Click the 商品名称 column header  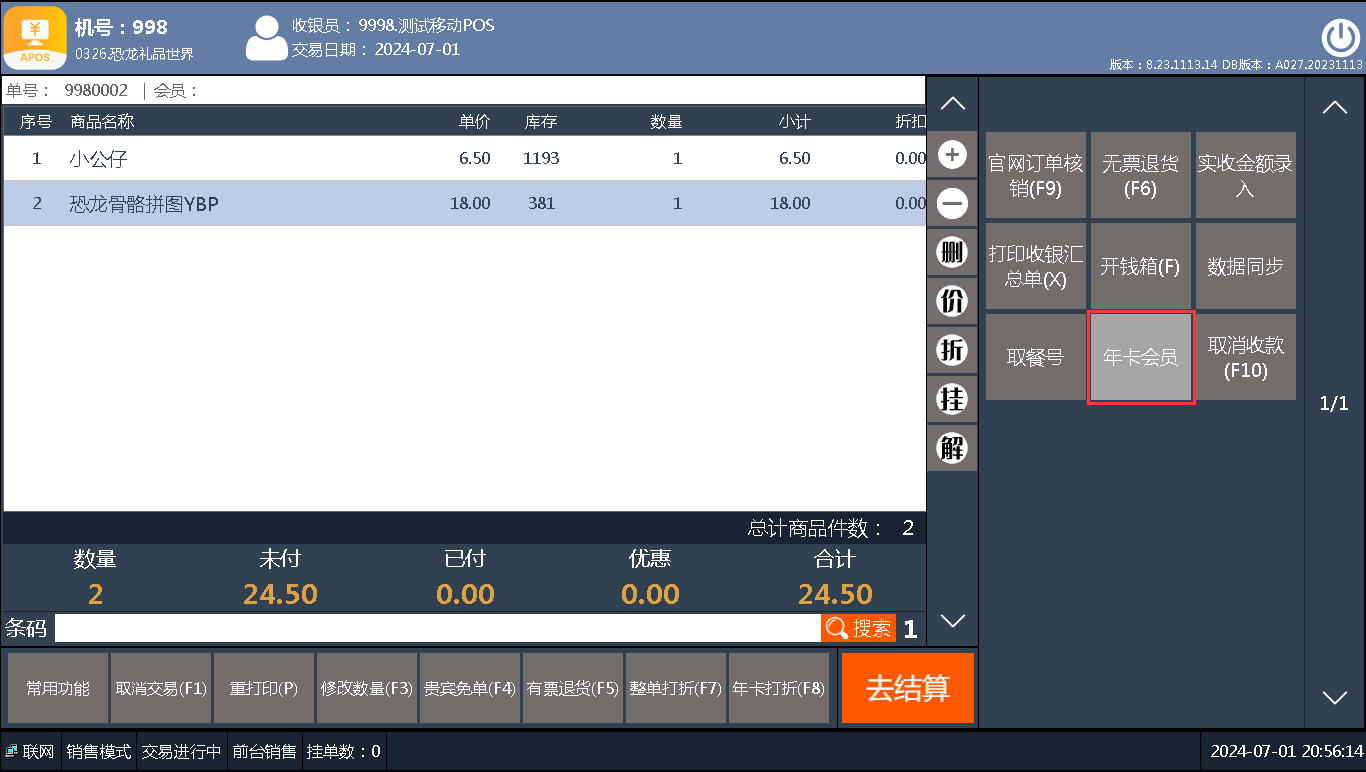click(x=102, y=122)
